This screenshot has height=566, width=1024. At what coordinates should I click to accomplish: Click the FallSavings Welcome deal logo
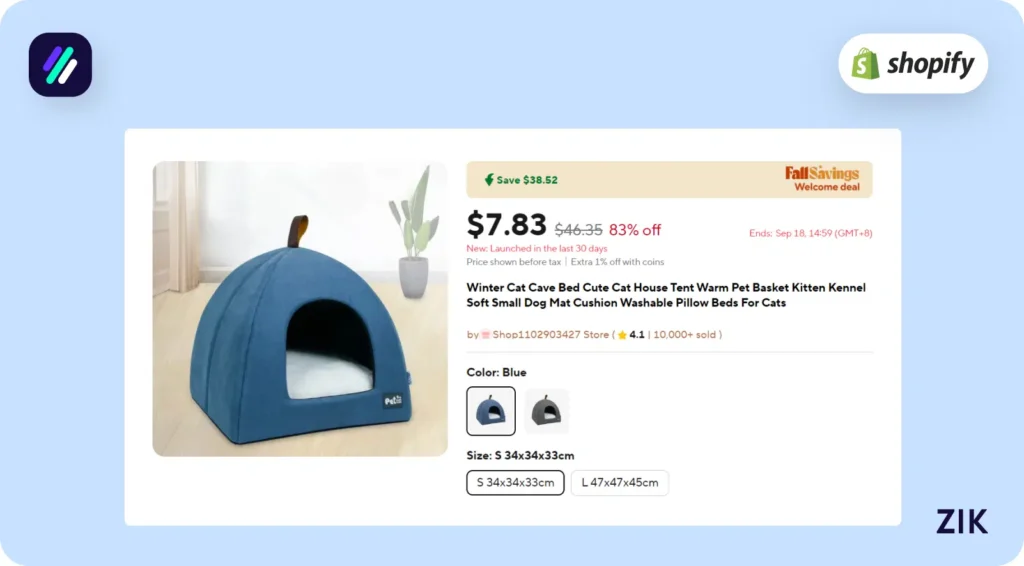pyautogui.click(x=822, y=179)
